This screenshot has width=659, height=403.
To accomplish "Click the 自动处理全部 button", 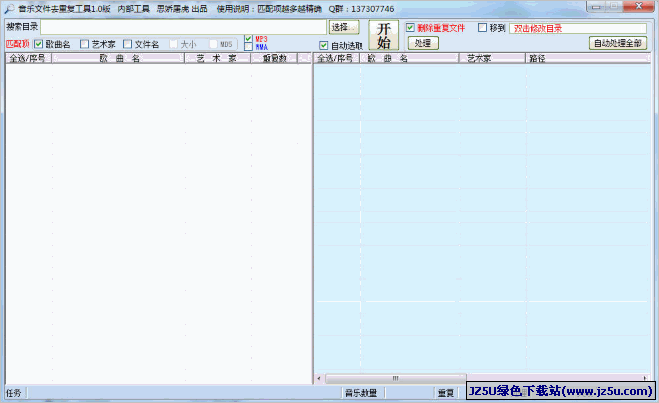I will coord(618,43).
